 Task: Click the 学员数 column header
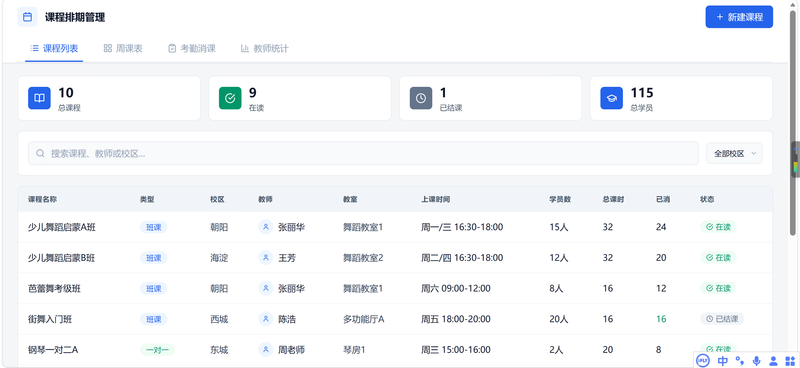coord(560,200)
